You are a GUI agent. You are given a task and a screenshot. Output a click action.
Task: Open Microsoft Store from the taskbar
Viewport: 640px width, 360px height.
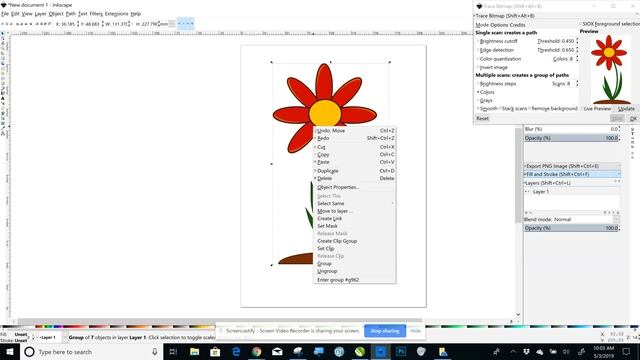[215, 352]
